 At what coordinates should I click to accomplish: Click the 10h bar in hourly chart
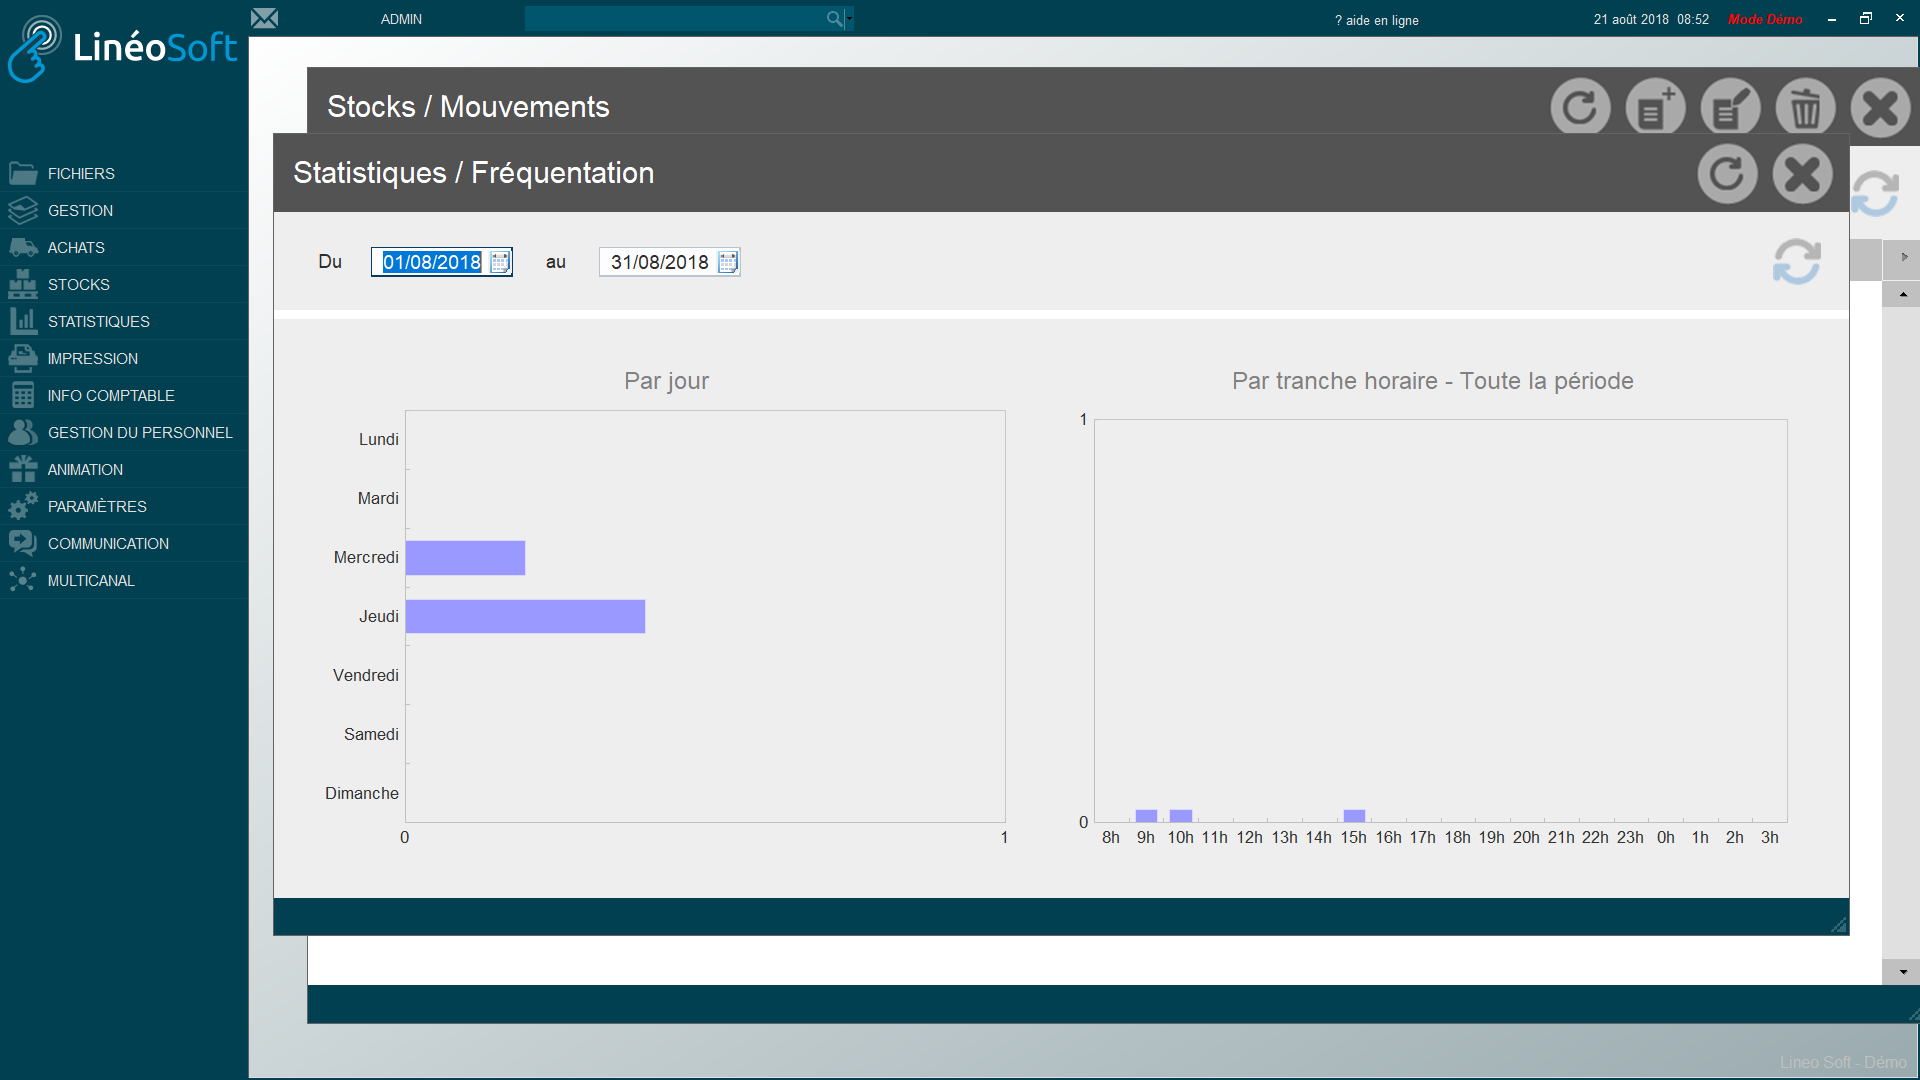1181,816
